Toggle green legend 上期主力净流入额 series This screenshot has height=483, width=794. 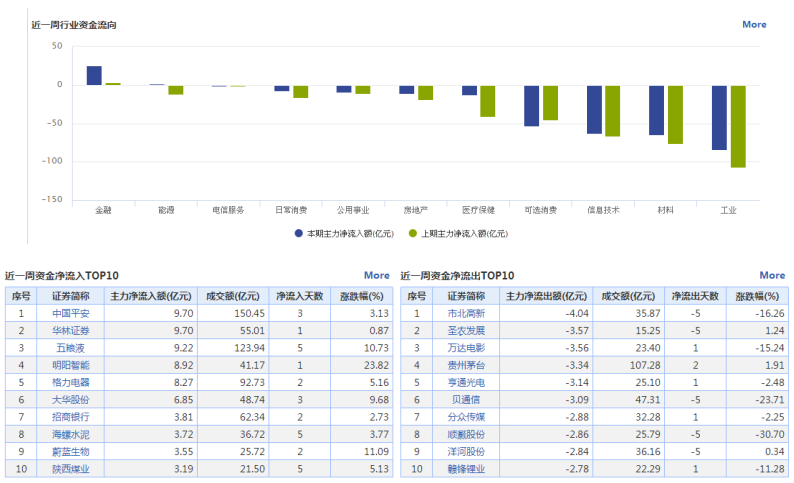tap(458, 233)
